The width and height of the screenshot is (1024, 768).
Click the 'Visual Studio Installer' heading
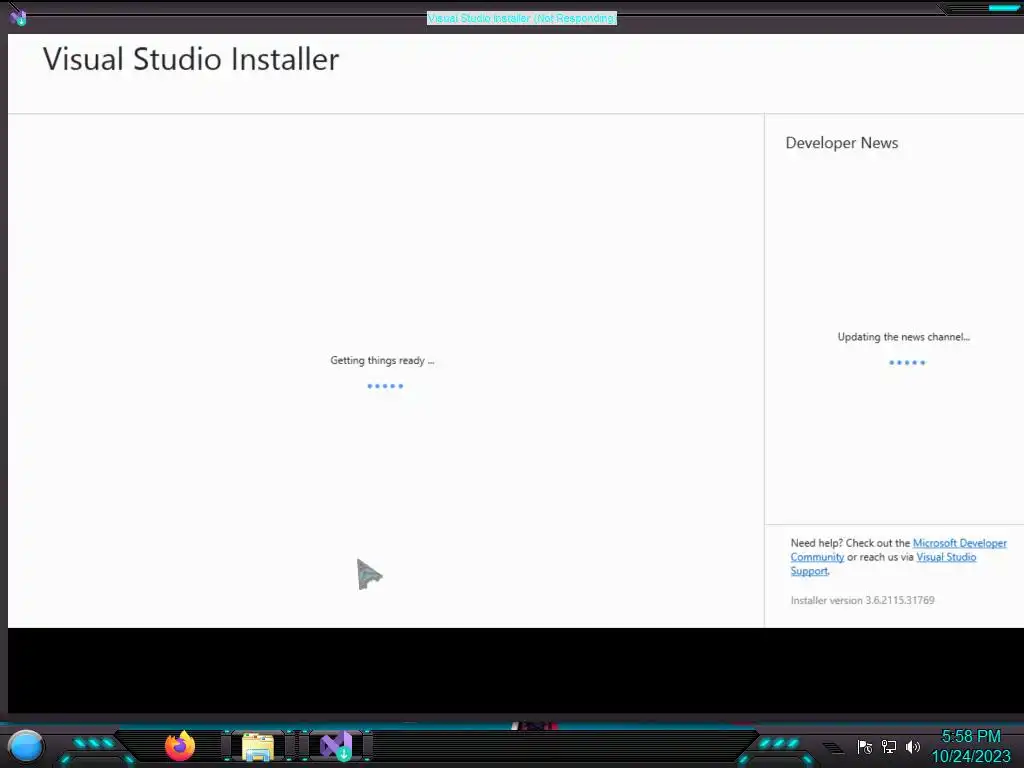(x=191, y=59)
